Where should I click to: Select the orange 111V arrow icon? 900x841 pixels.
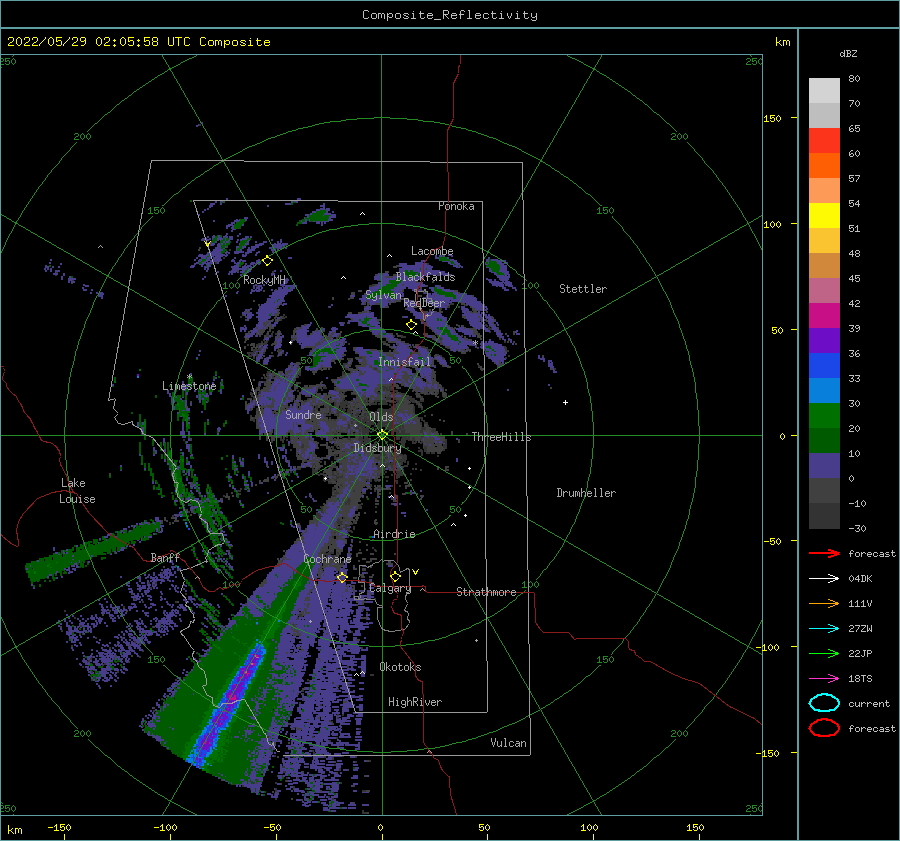(x=824, y=603)
